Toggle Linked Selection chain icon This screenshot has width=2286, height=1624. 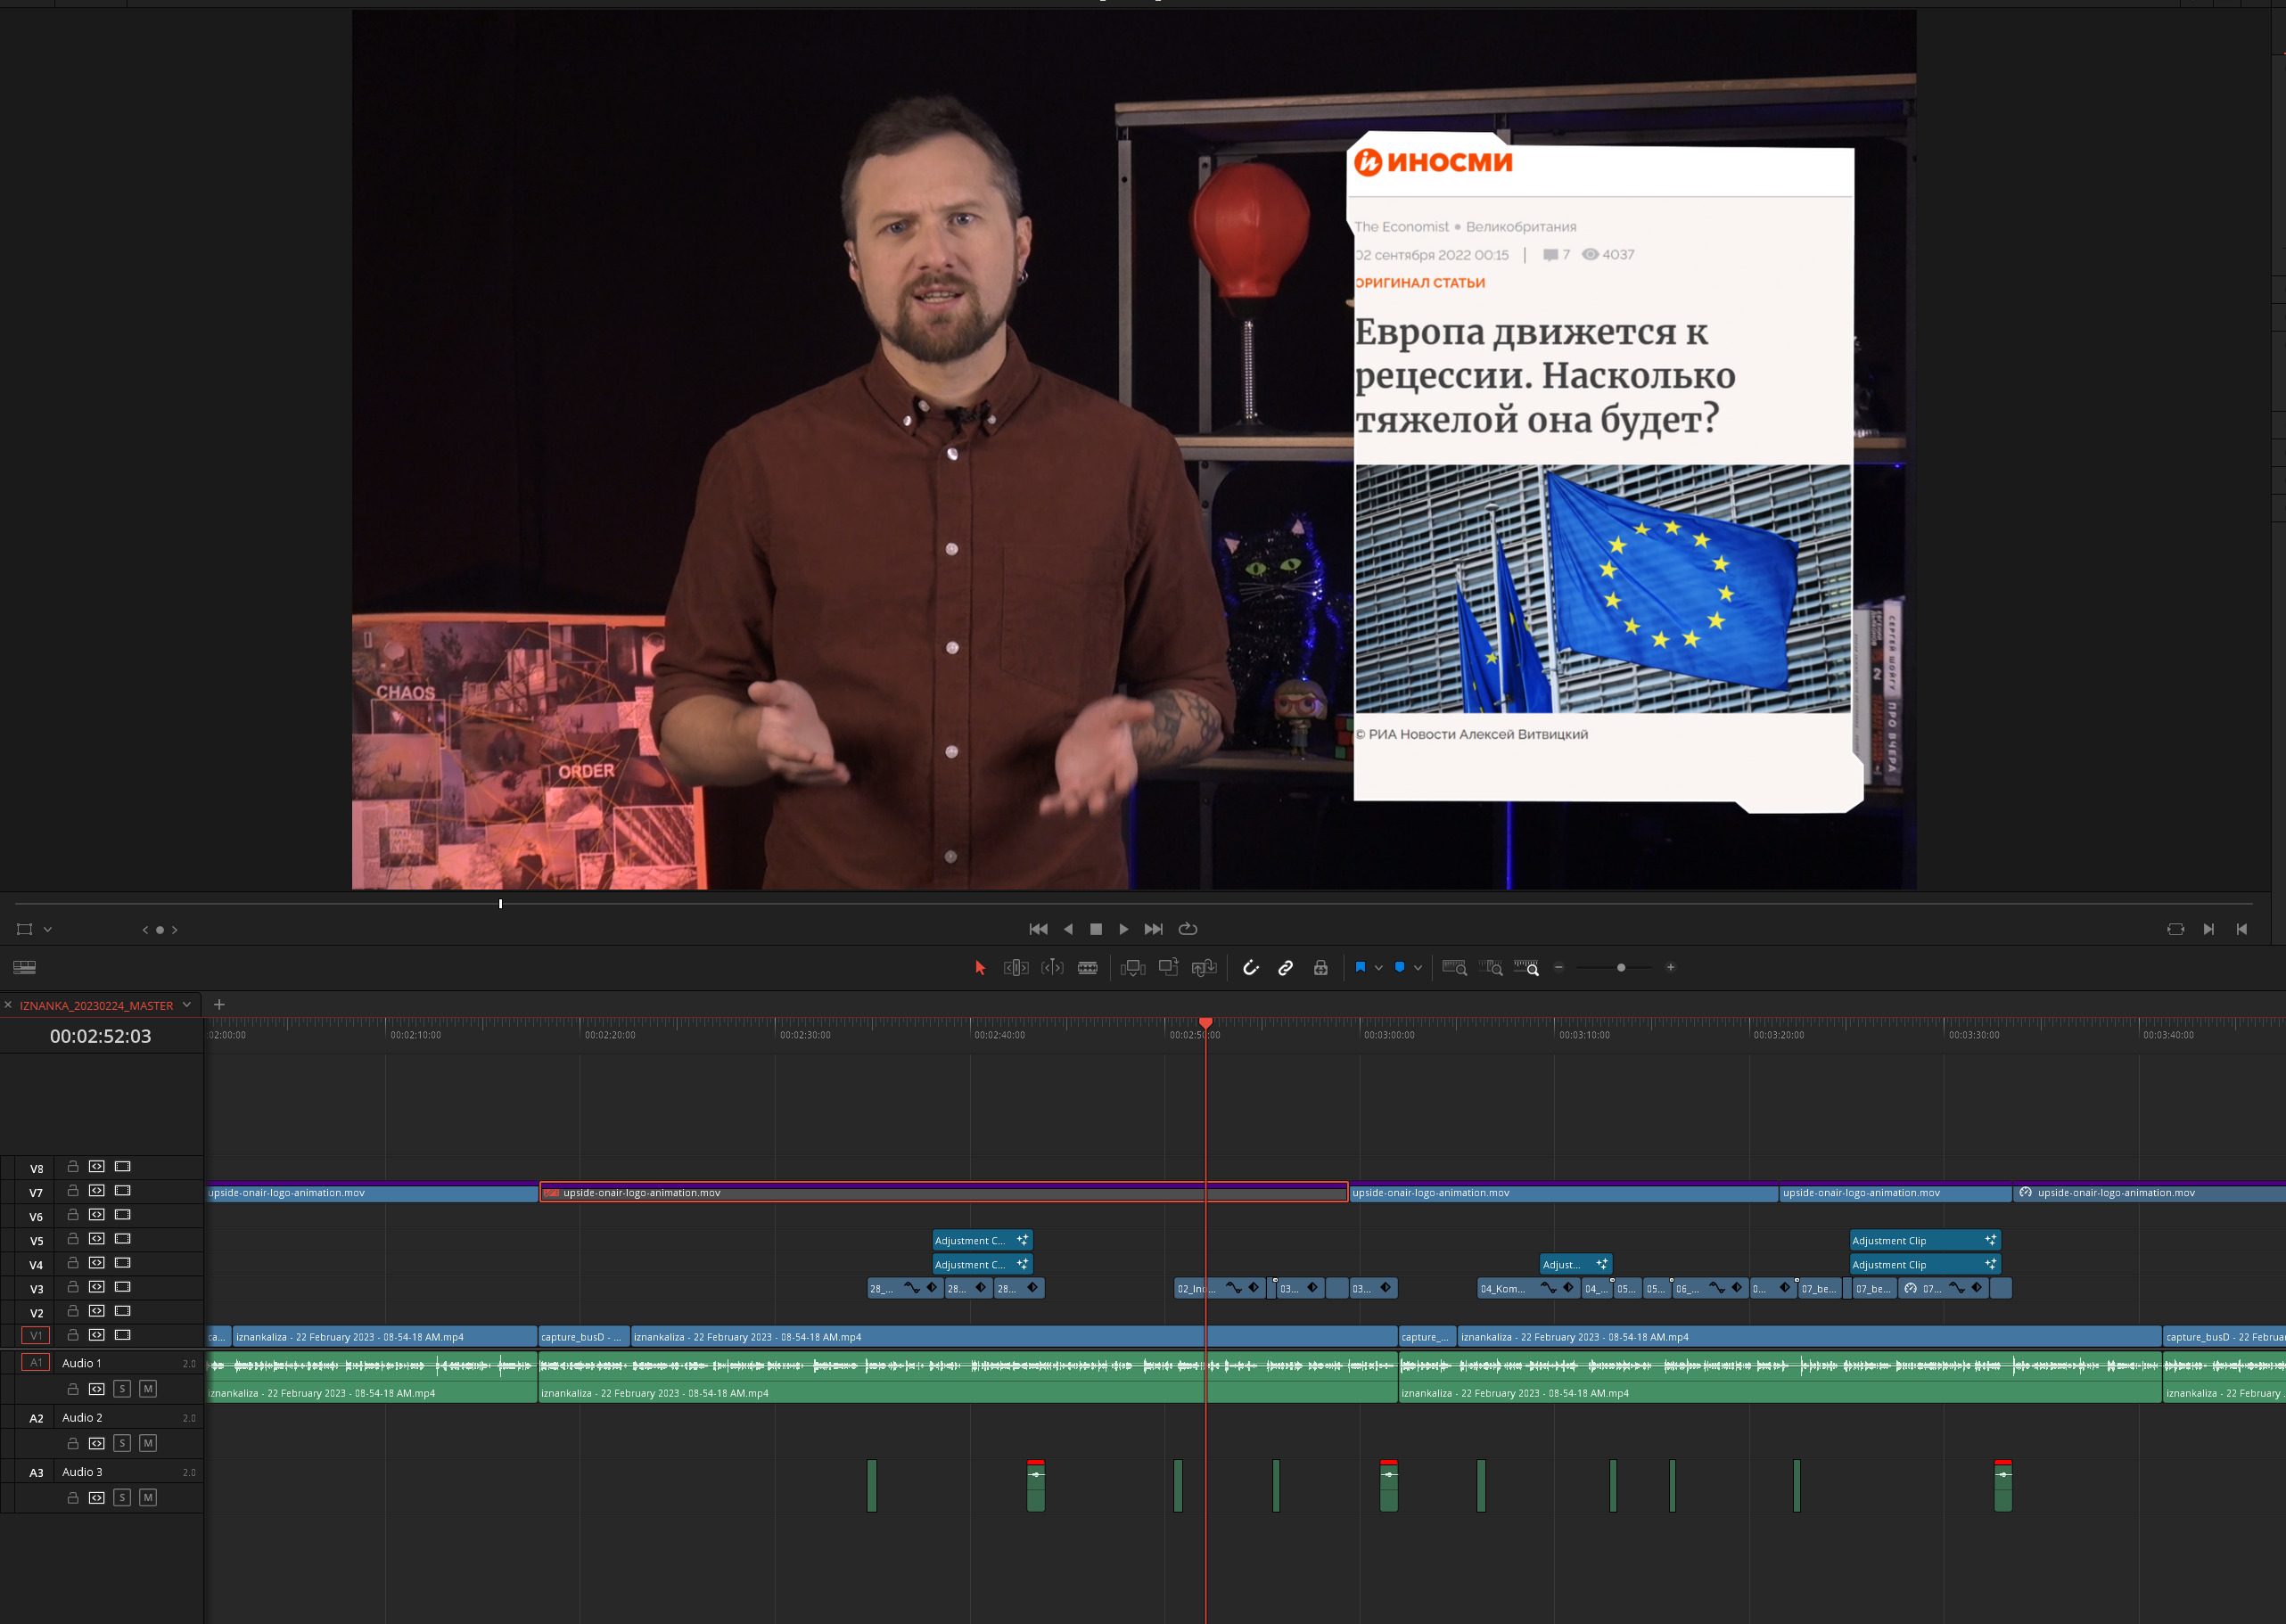click(1285, 967)
